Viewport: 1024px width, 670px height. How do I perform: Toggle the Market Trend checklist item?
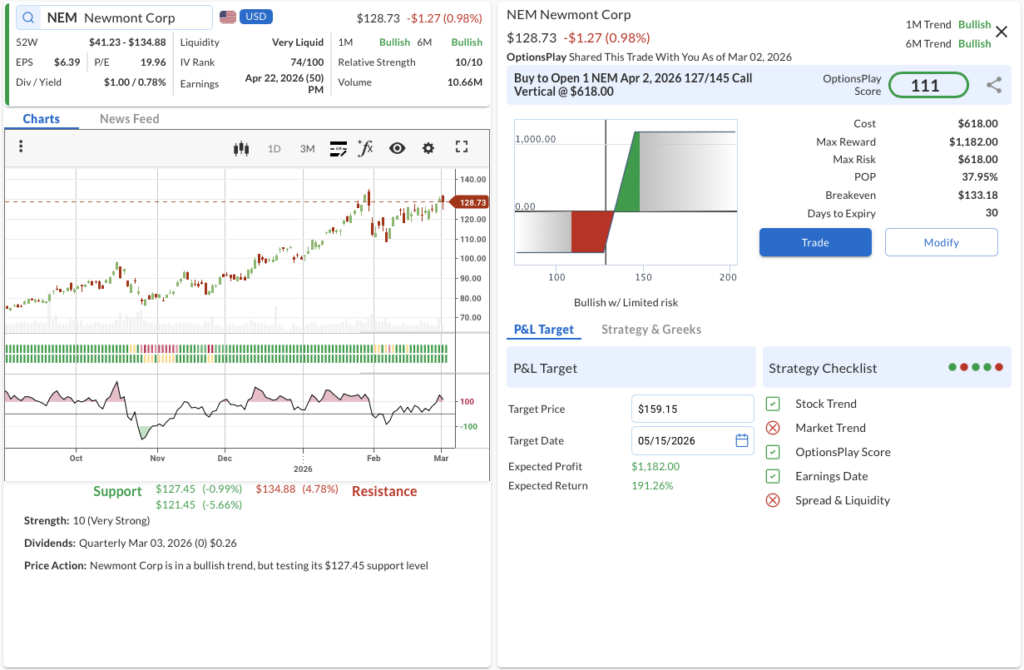point(772,428)
